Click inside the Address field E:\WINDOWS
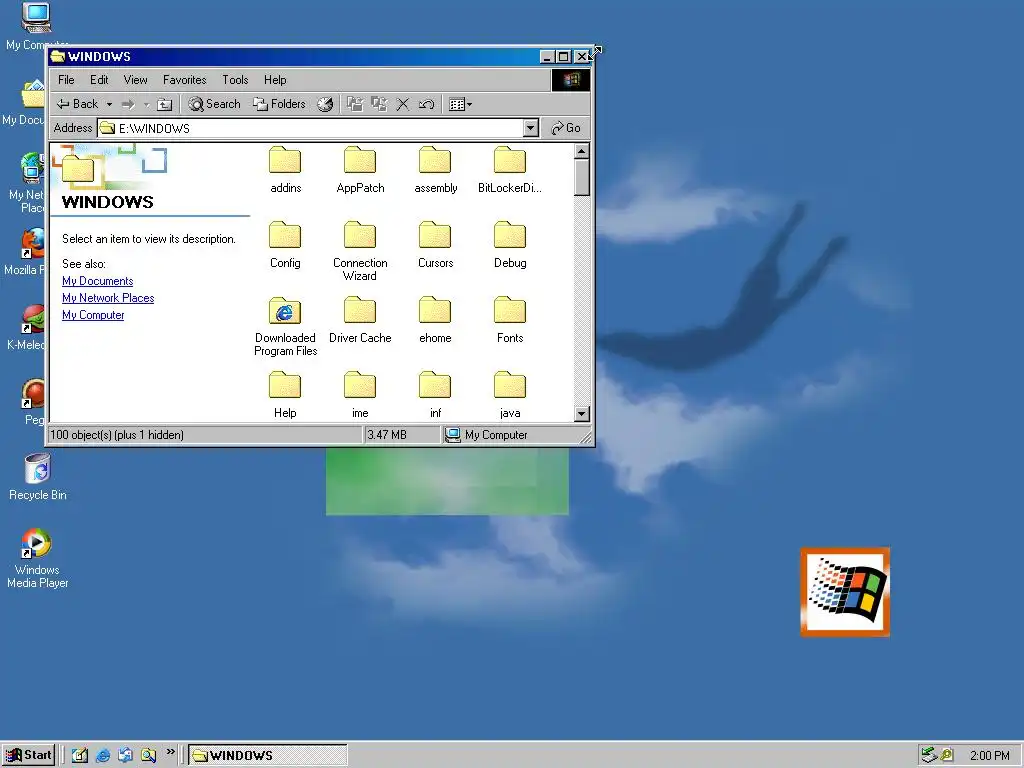The width and height of the screenshot is (1024, 768). pyautogui.click(x=311, y=128)
